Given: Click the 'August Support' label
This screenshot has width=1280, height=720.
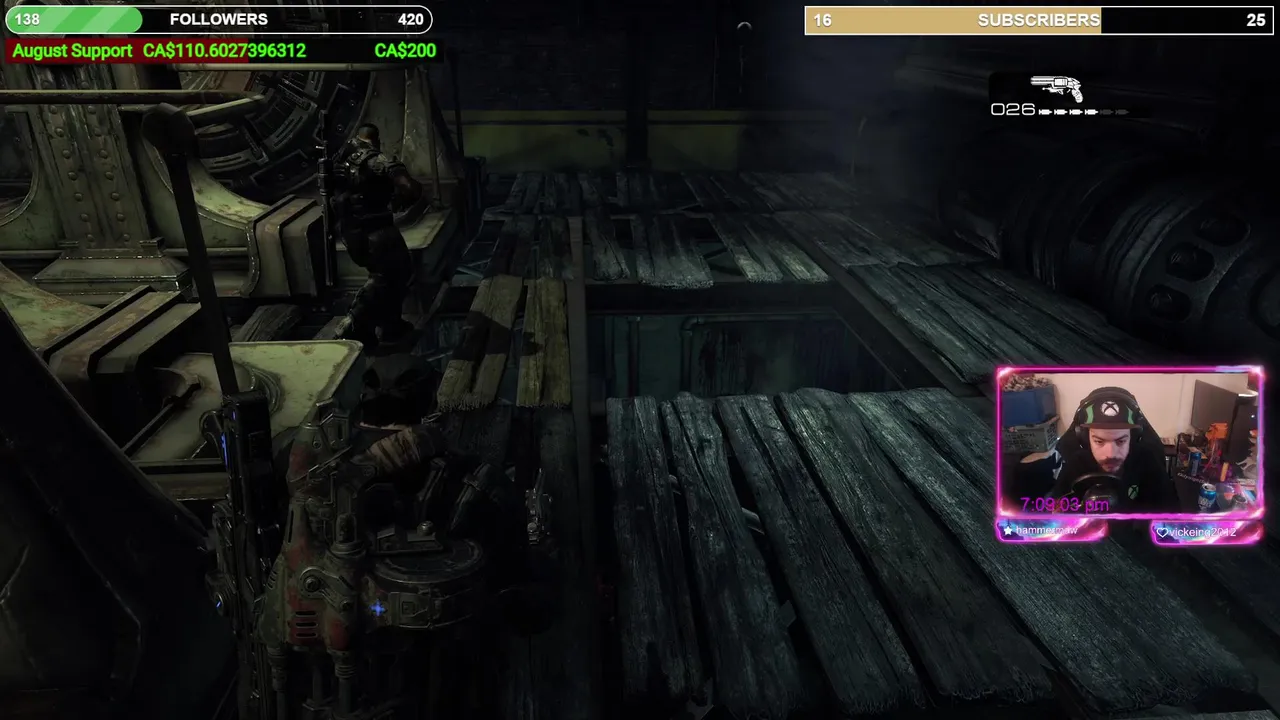Looking at the screenshot, I should [72, 50].
